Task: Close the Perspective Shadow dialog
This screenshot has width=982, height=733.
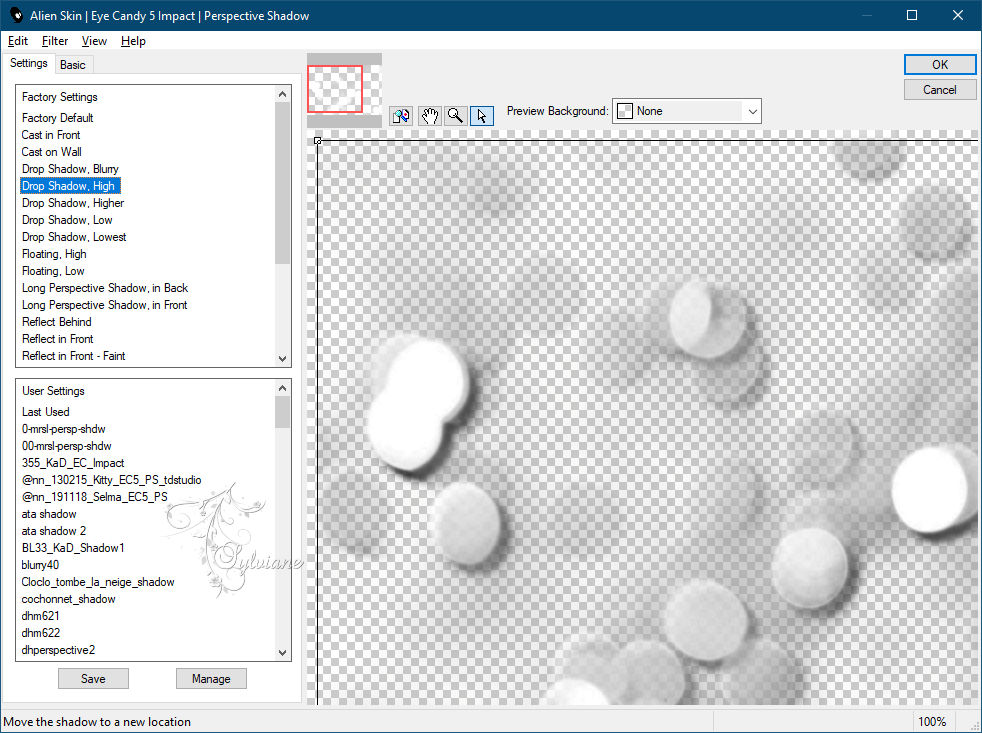Action: click(958, 15)
